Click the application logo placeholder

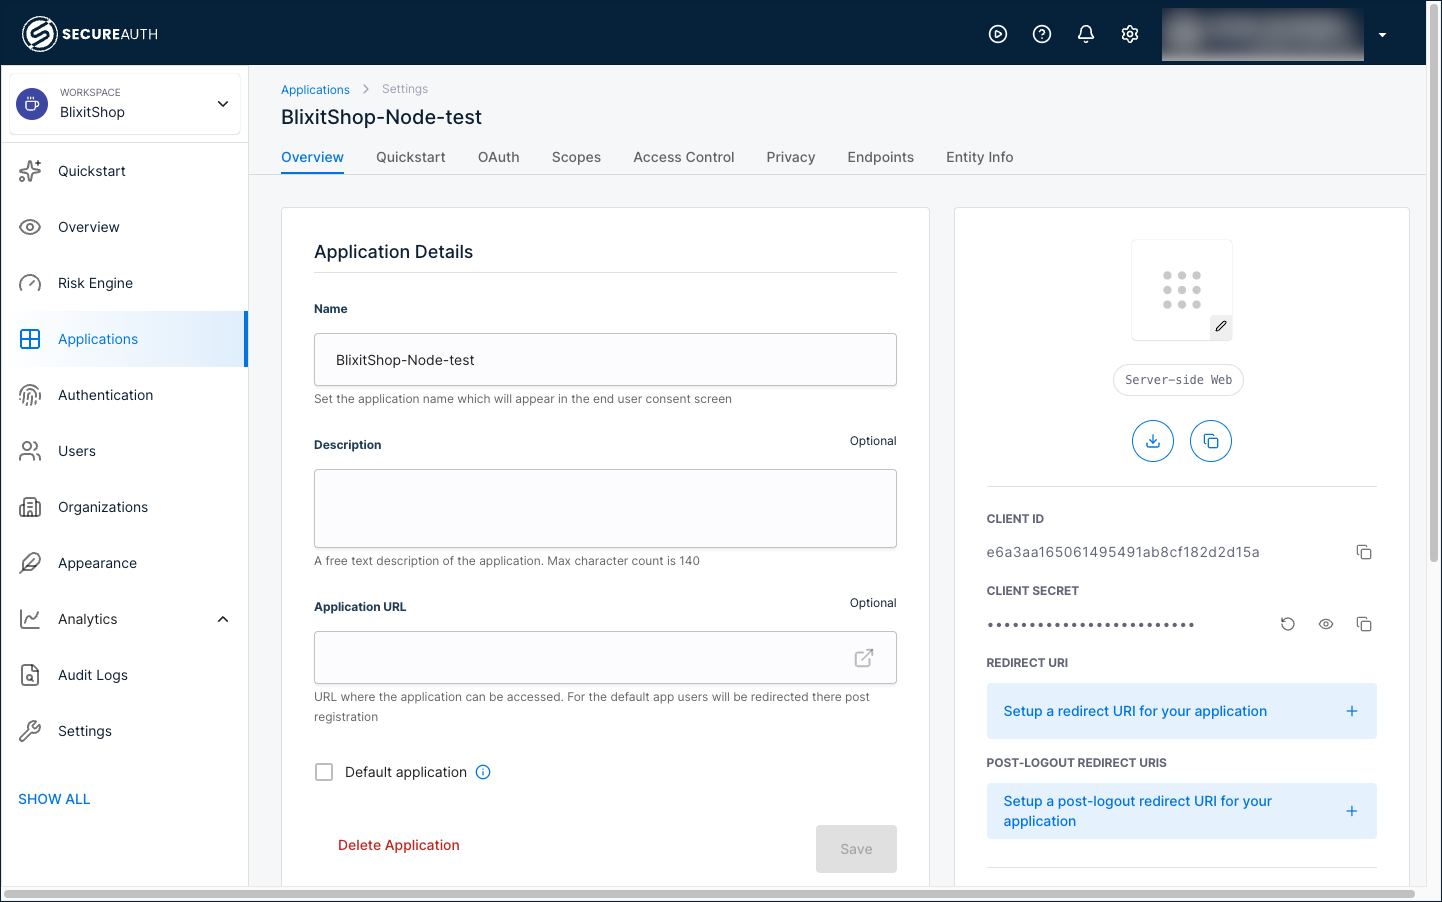pyautogui.click(x=1182, y=290)
